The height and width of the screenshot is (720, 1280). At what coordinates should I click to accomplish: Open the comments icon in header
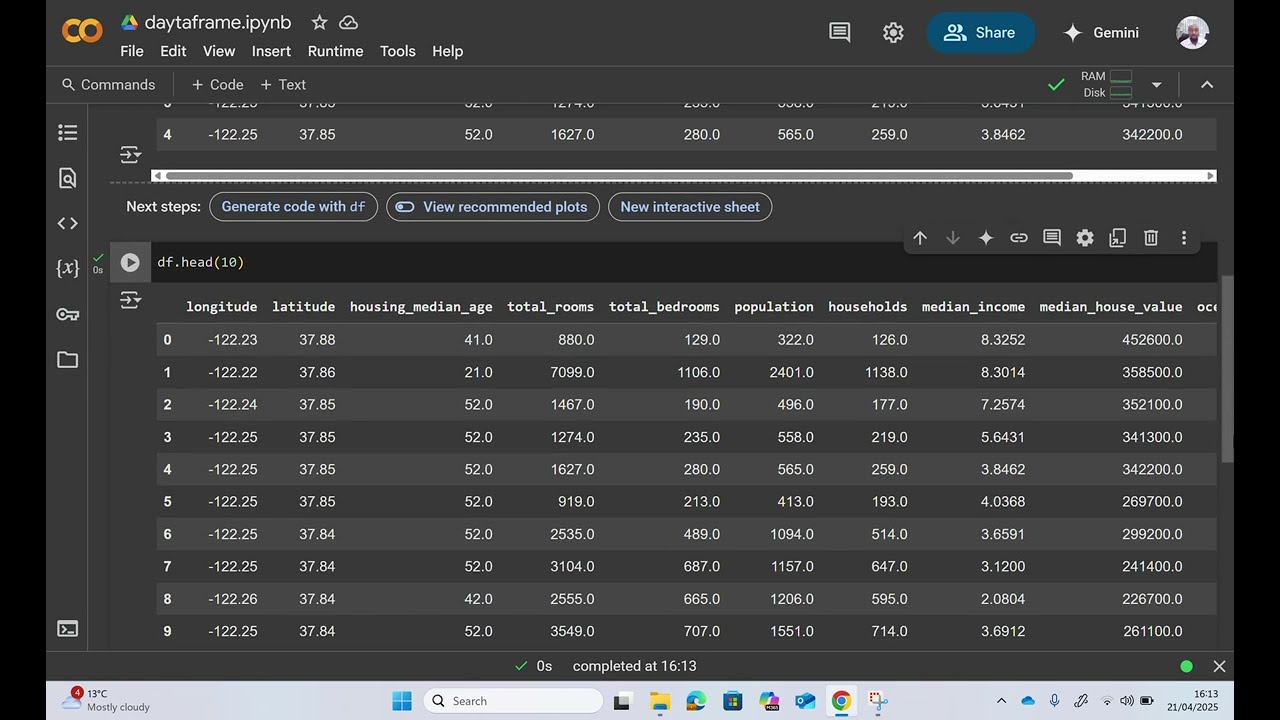[840, 33]
